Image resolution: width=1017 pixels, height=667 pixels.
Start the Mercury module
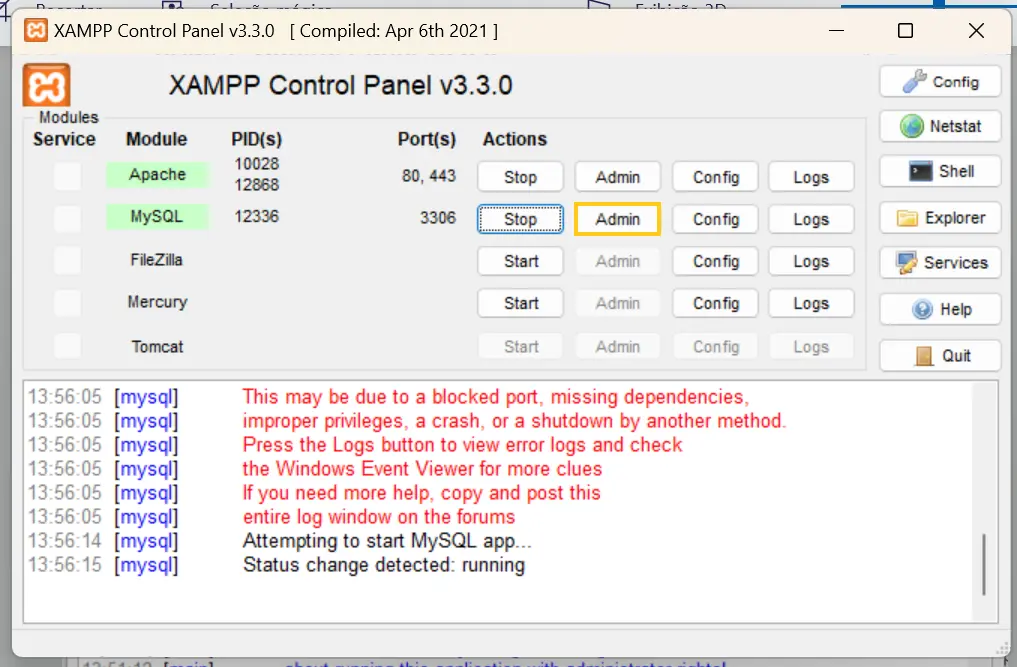pos(520,303)
